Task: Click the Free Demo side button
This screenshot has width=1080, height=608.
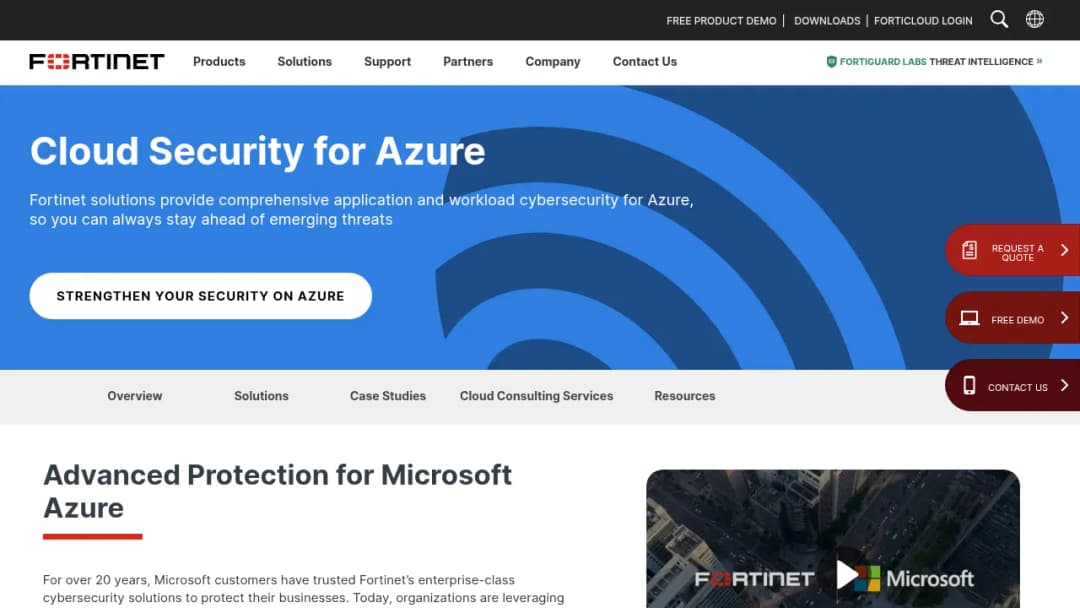Action: pyautogui.click(x=1012, y=317)
